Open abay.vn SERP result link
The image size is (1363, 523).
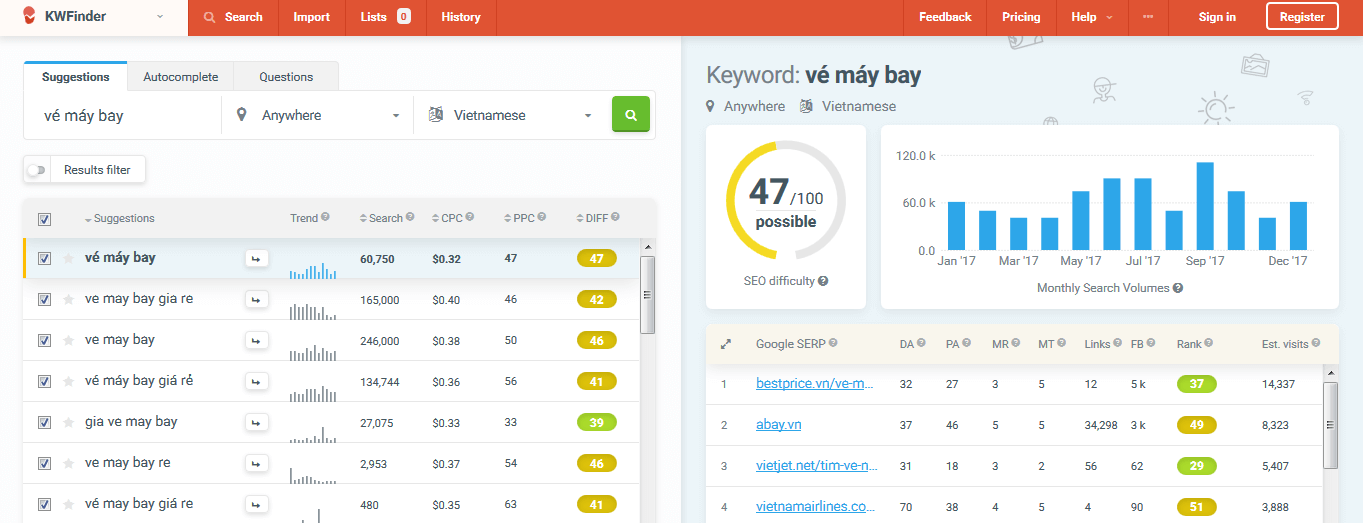778,425
